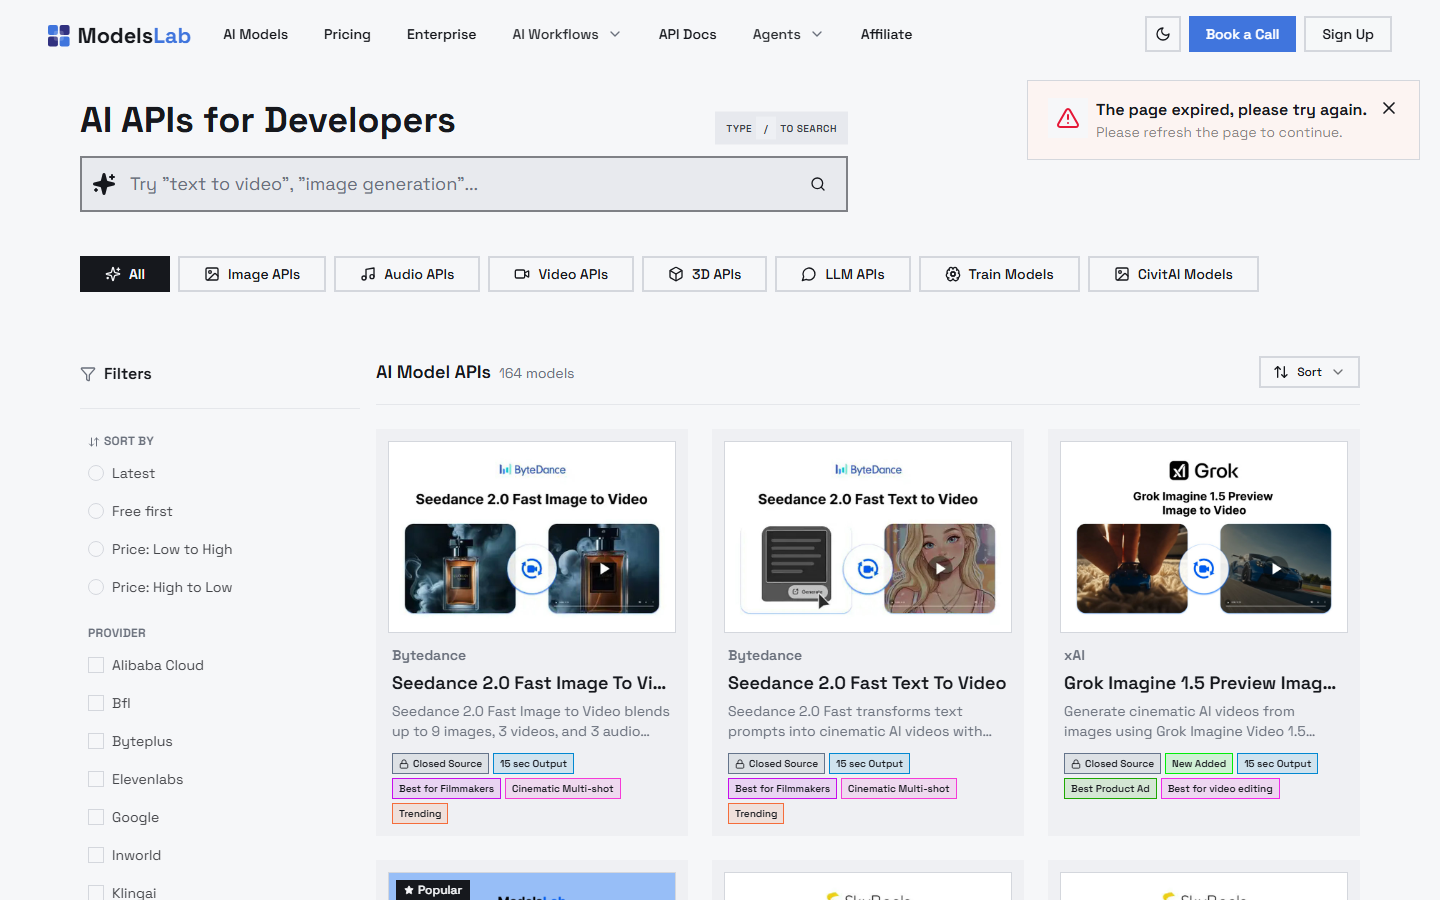The image size is (1440, 900).
Task: Switch to the LLM APIs tab
Action: (843, 274)
